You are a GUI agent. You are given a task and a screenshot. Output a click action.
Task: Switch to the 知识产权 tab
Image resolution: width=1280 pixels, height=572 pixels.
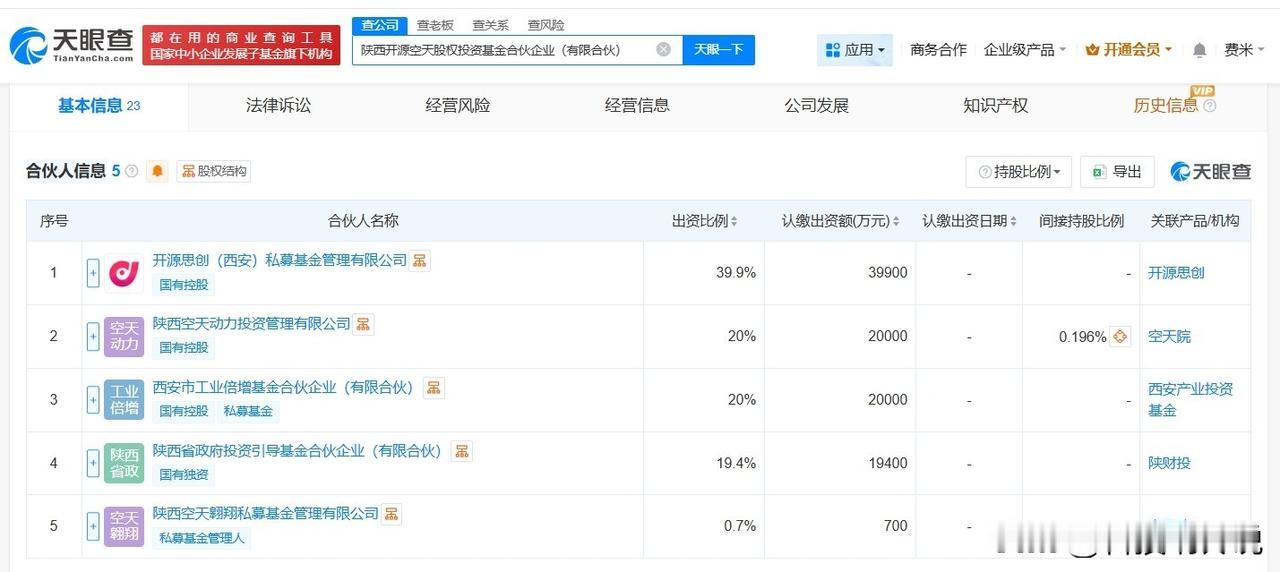click(995, 105)
